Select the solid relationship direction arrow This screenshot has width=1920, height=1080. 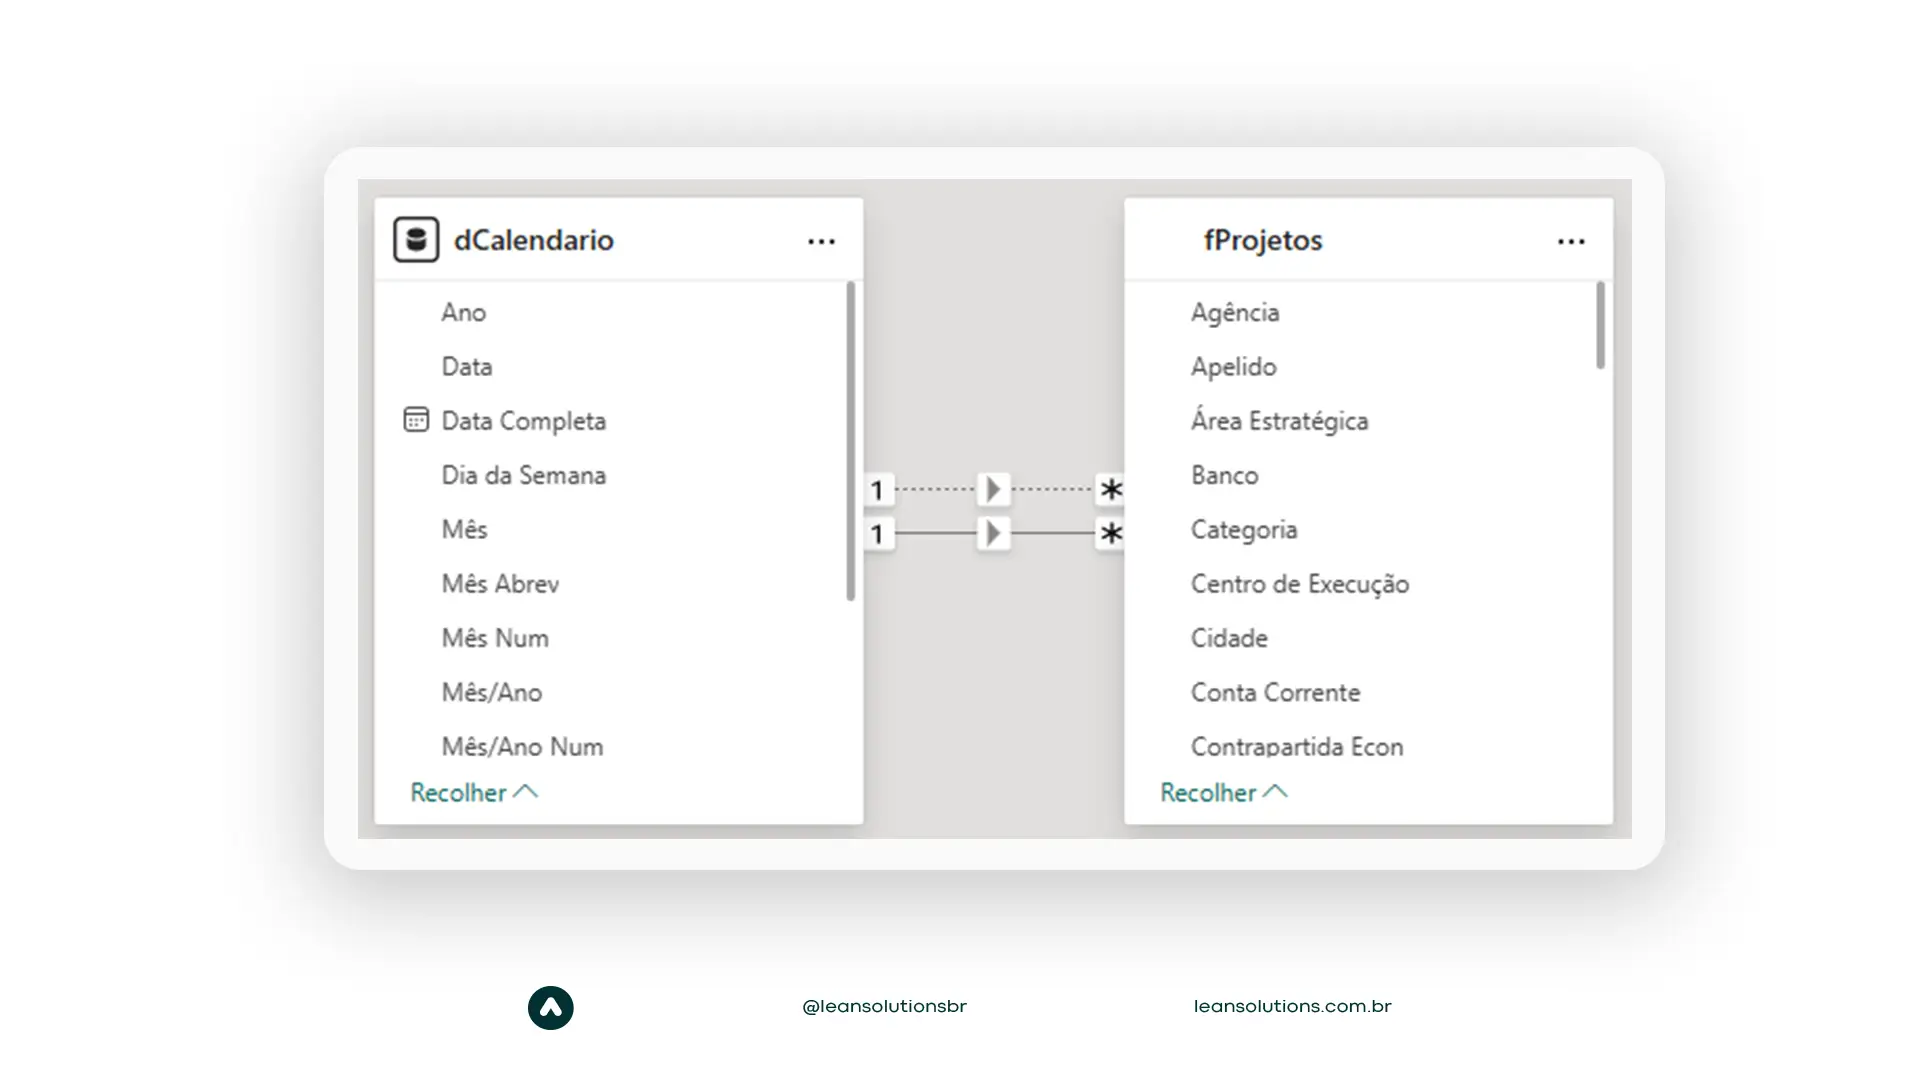click(993, 533)
